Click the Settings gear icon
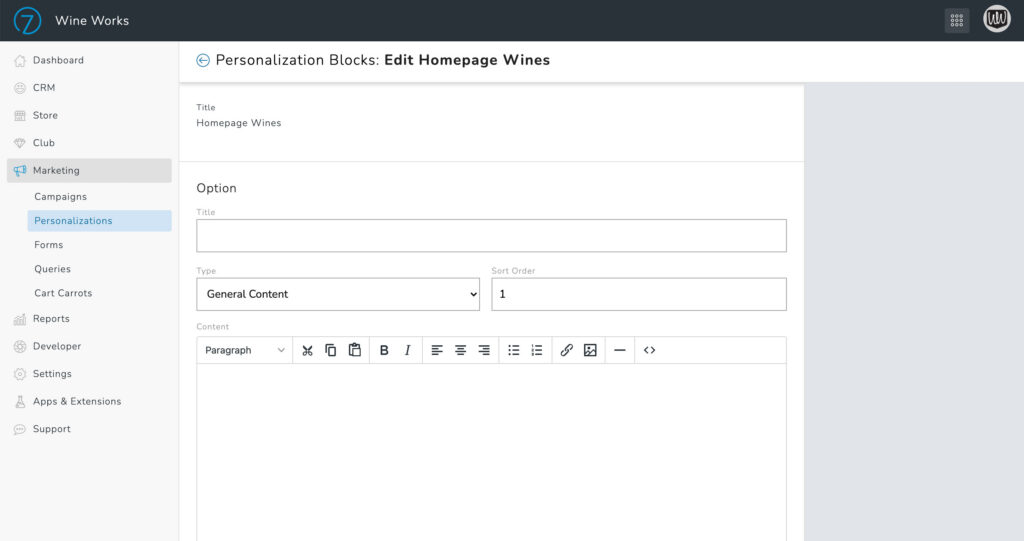This screenshot has height=541, width=1024. coord(20,374)
